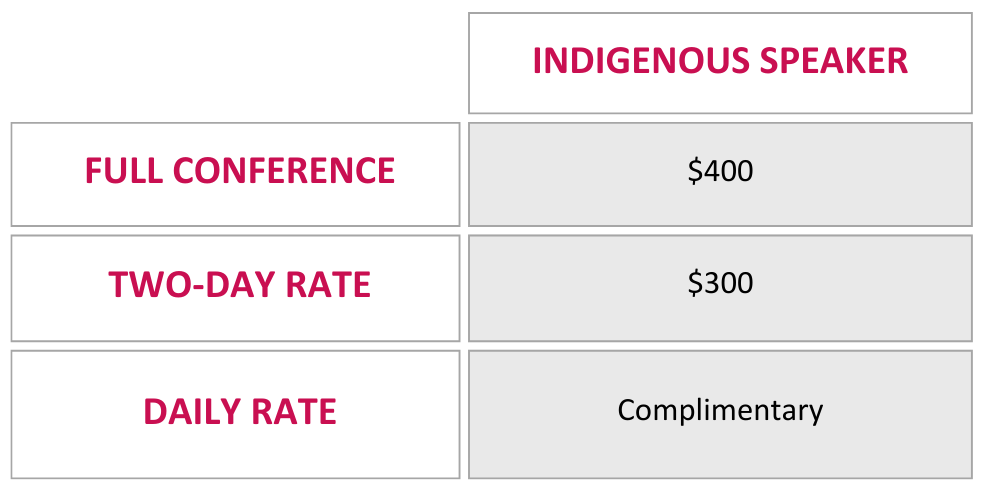Select the gray cell containing $400
Screen dimensions: 984x489
pyautogui.click(x=720, y=174)
